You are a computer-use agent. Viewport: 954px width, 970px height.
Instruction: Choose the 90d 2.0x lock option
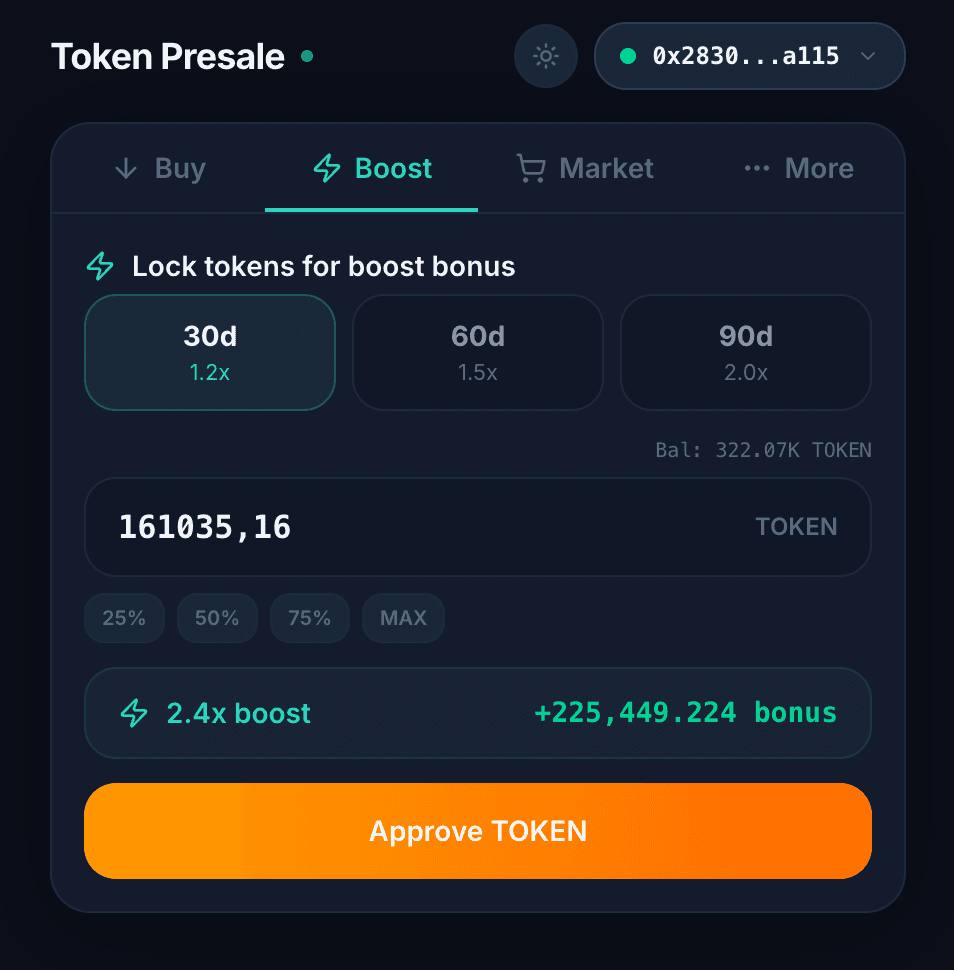click(x=746, y=352)
